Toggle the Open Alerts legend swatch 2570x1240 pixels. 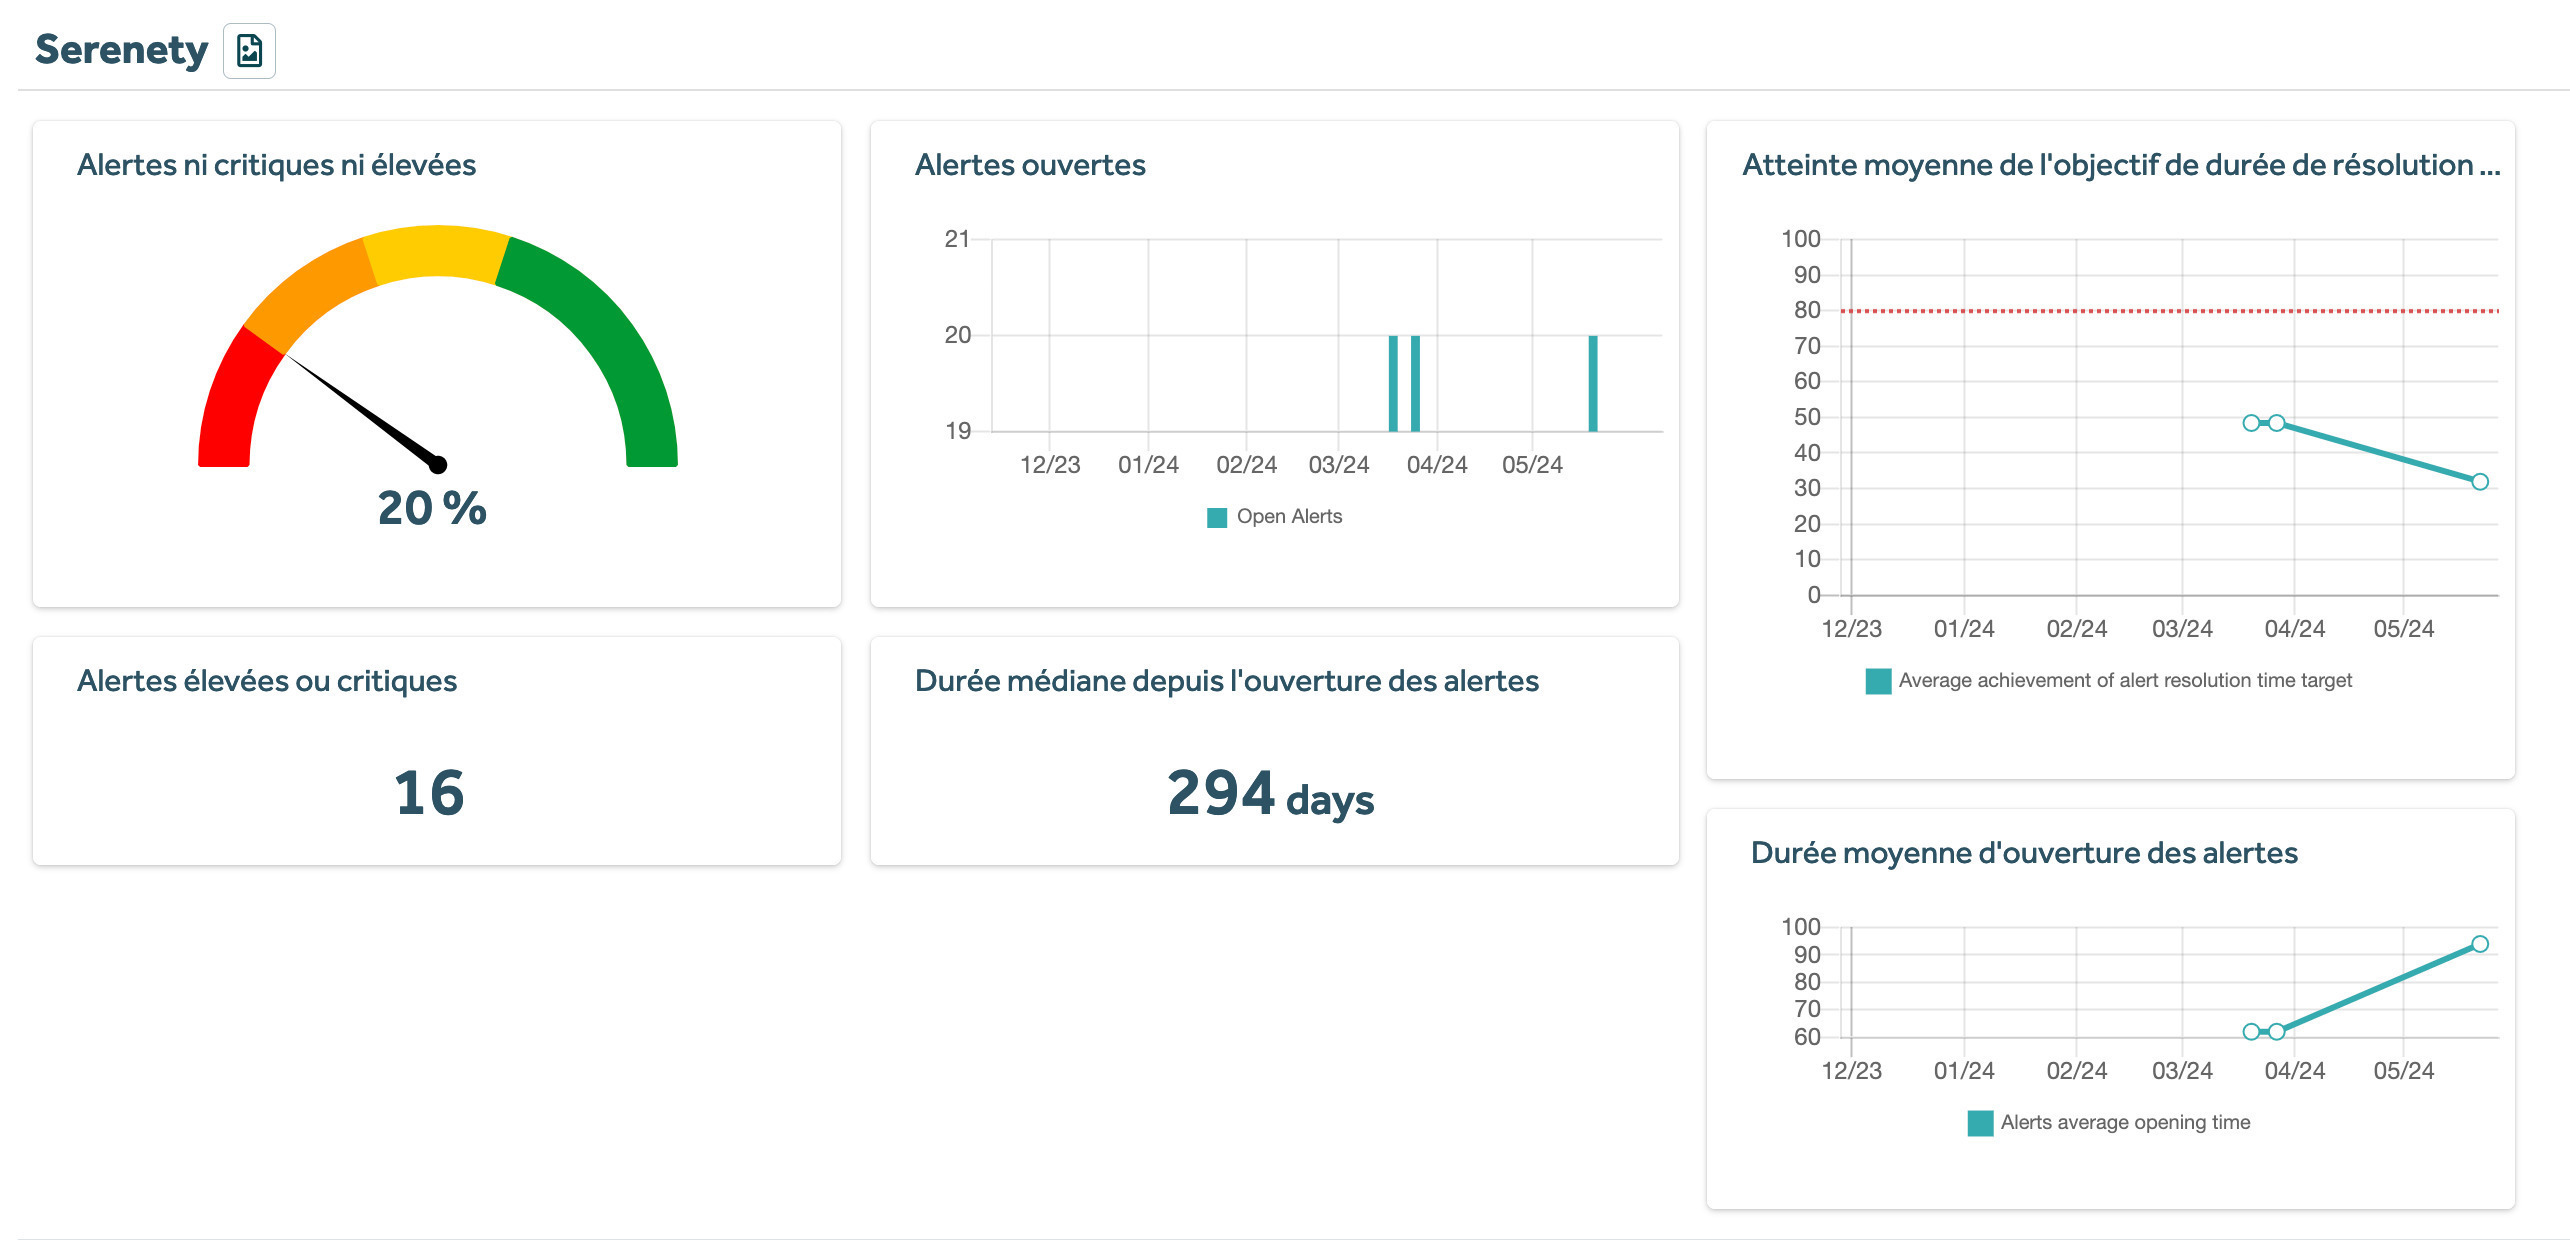1216,517
